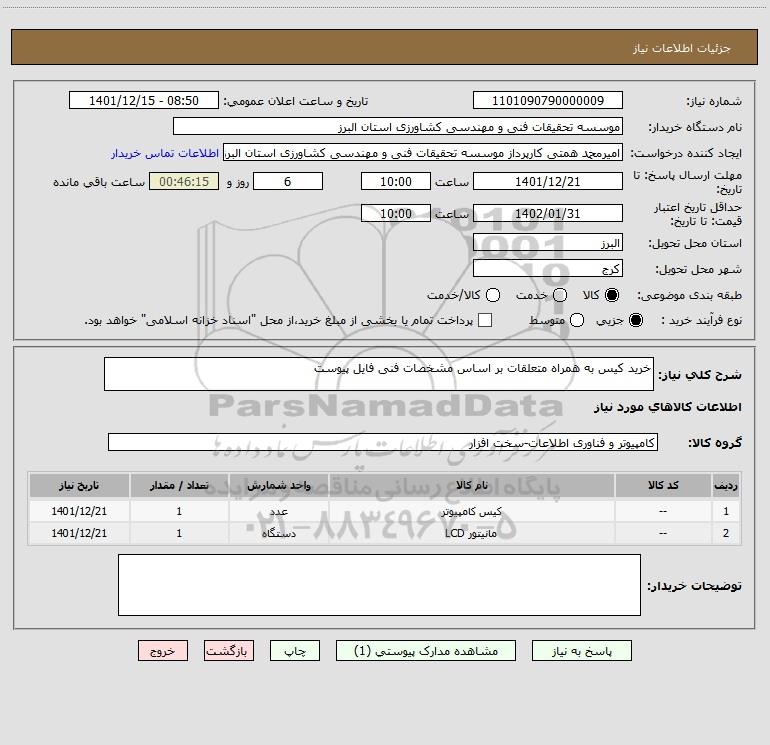The image size is (770, 745).
Task: Click quantity cell in مانیتور LCD row
Action: (x=179, y=533)
